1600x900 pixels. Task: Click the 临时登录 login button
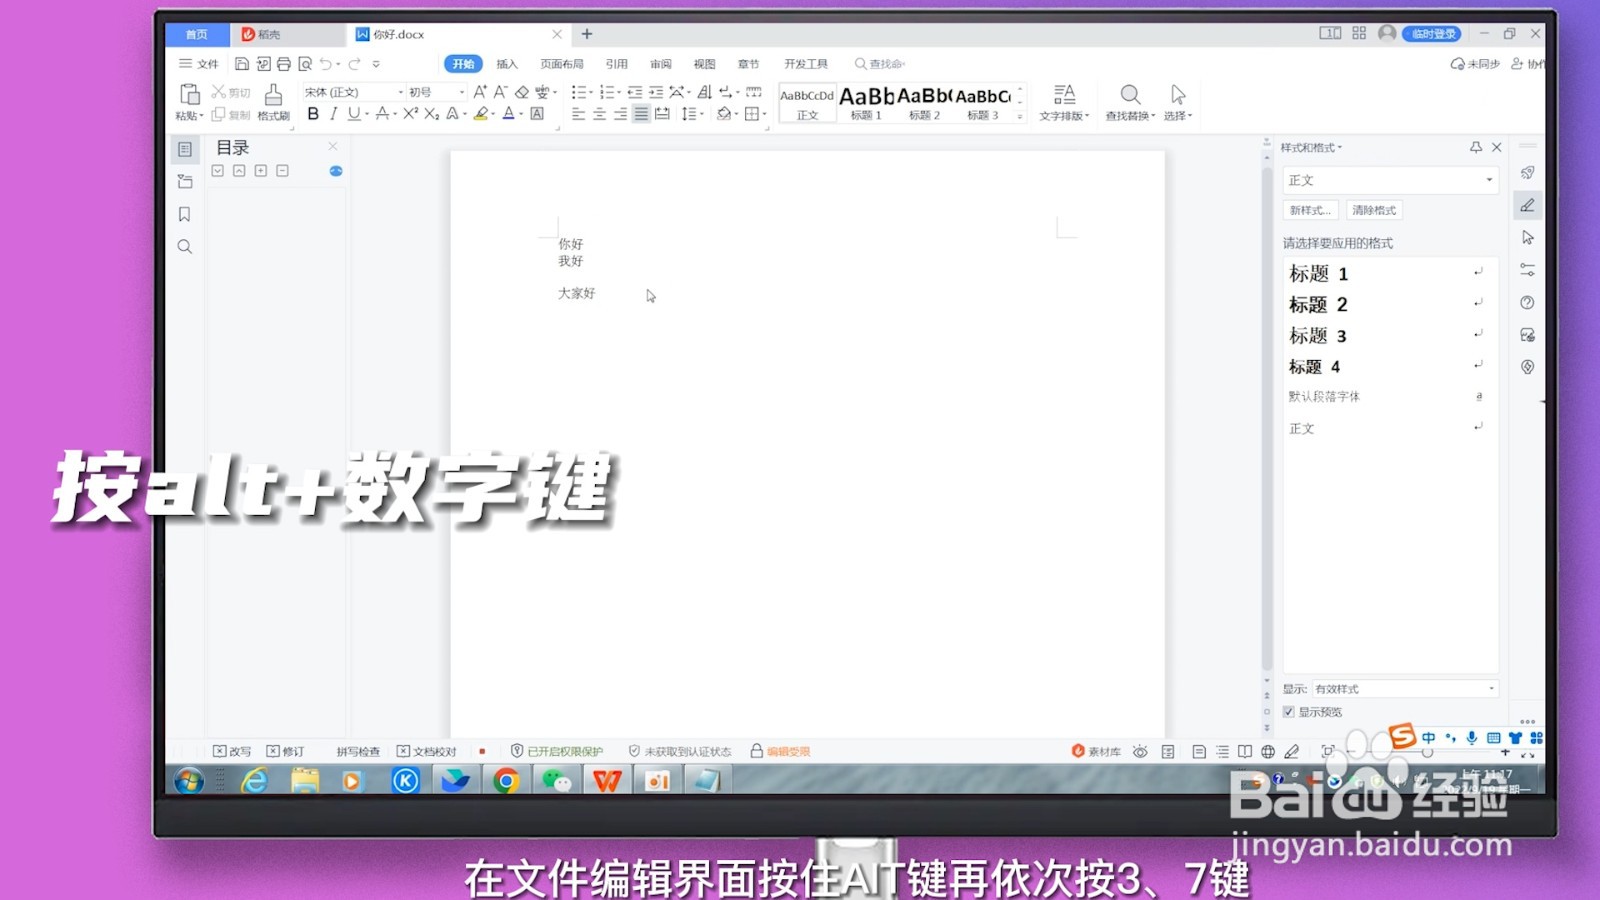pyautogui.click(x=1432, y=34)
